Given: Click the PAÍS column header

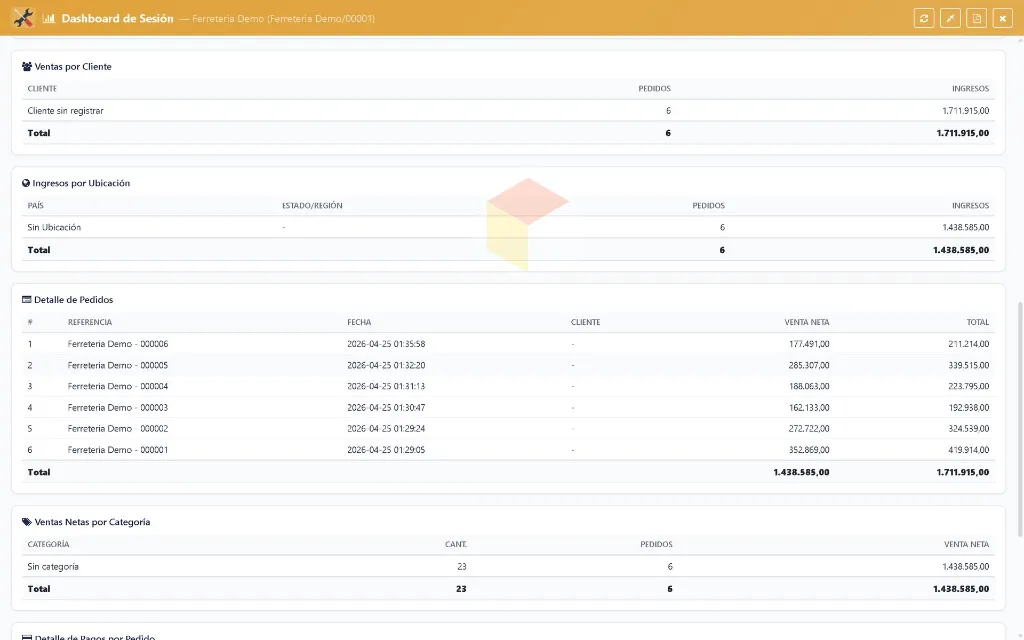Looking at the screenshot, I should [35, 206].
